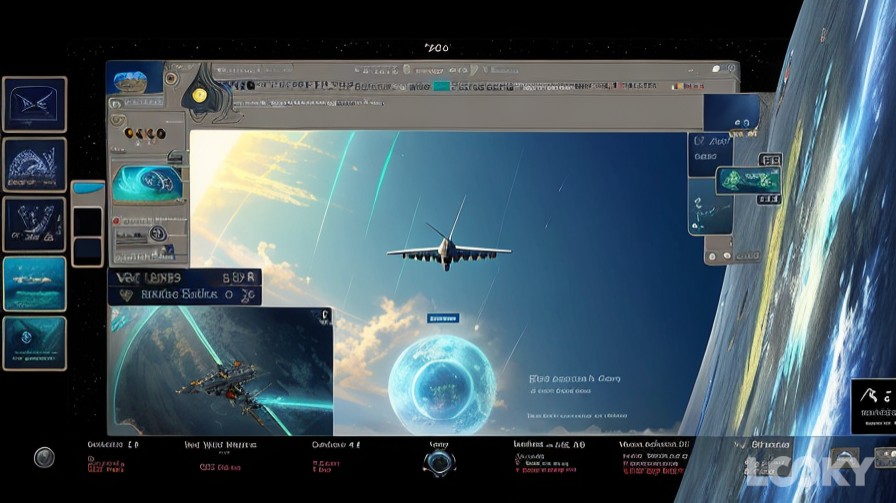Click the circular icon ending the title bar
This screenshot has height=503, width=896.
[x=731, y=69]
